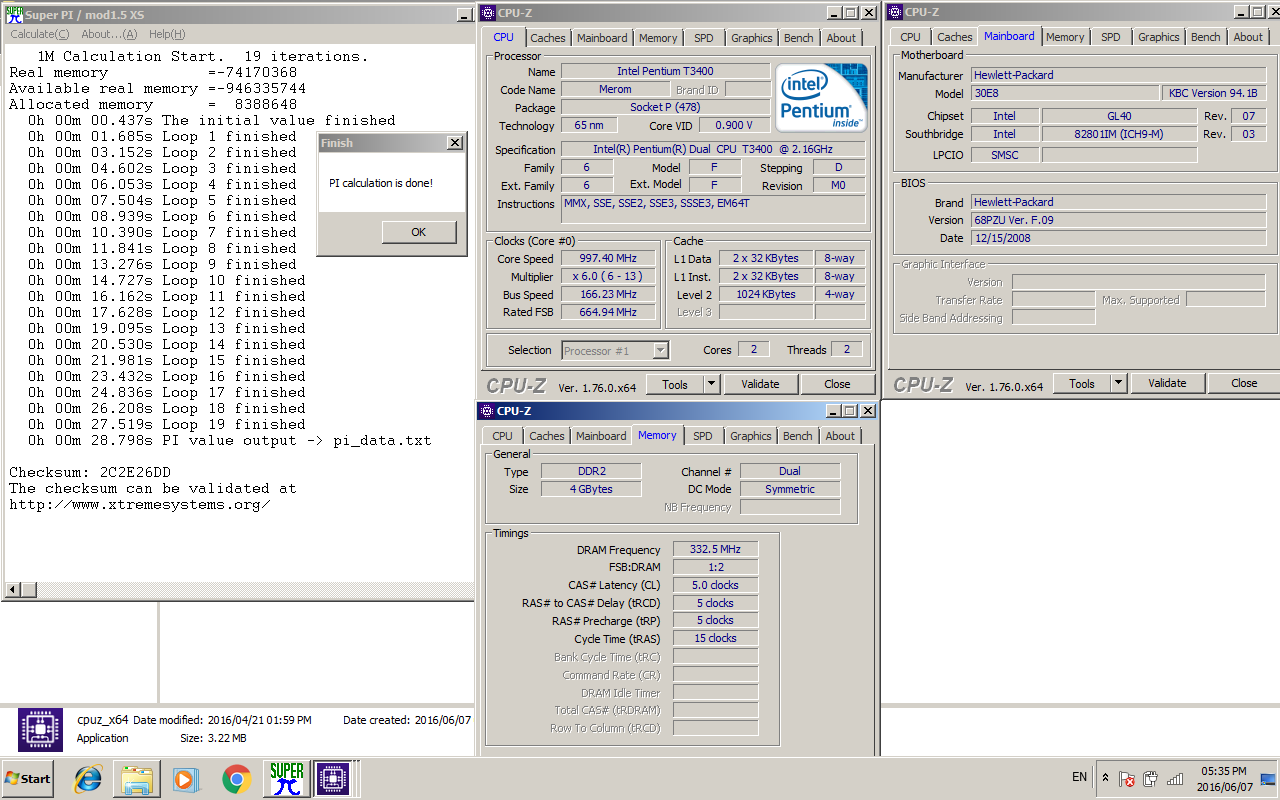Open the Memory tab in the Mainboard window

1065,37
